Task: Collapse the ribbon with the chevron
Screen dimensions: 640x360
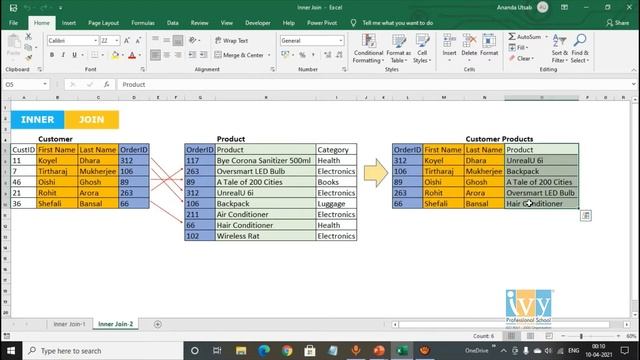Action: [x=633, y=70]
